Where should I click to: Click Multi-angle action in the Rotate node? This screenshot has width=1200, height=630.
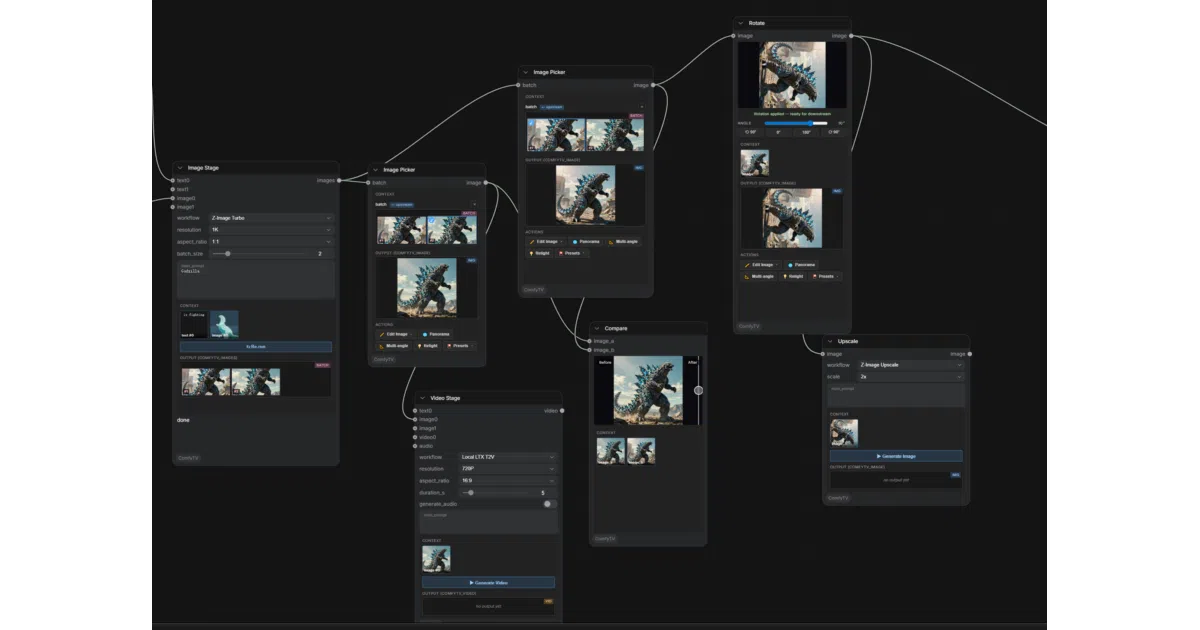[x=759, y=276]
